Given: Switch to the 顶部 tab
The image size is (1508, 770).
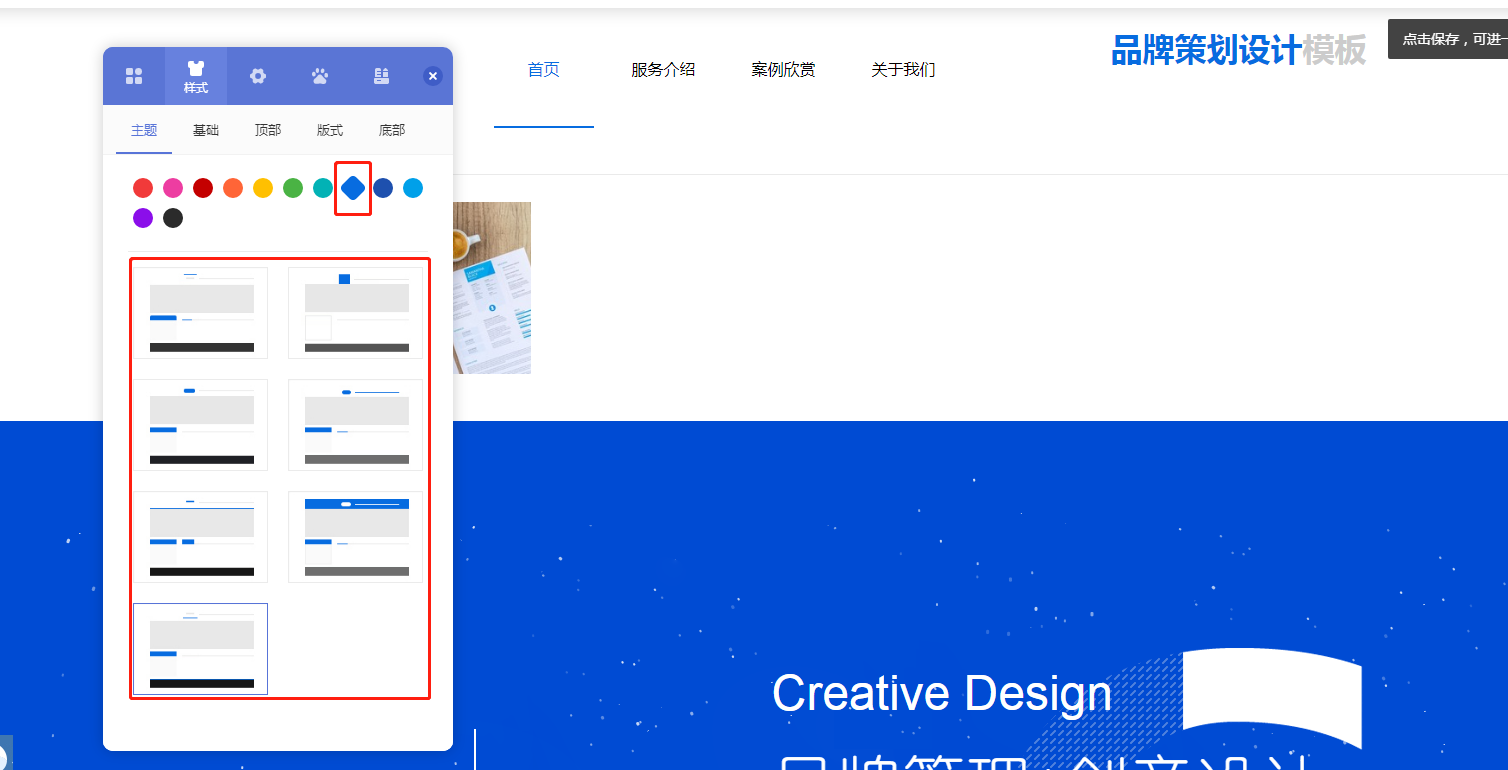Looking at the screenshot, I should 268,130.
